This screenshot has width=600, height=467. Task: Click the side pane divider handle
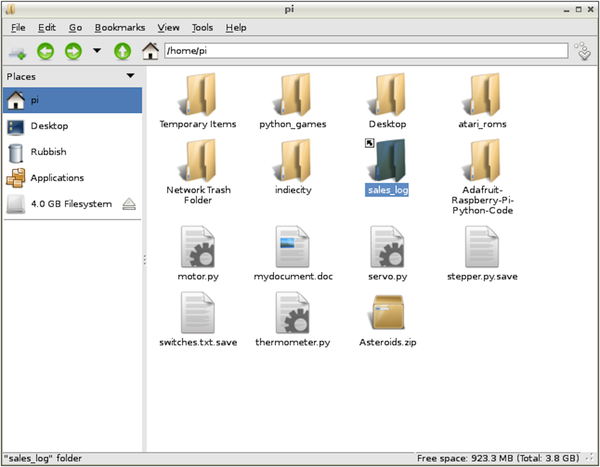(x=145, y=259)
